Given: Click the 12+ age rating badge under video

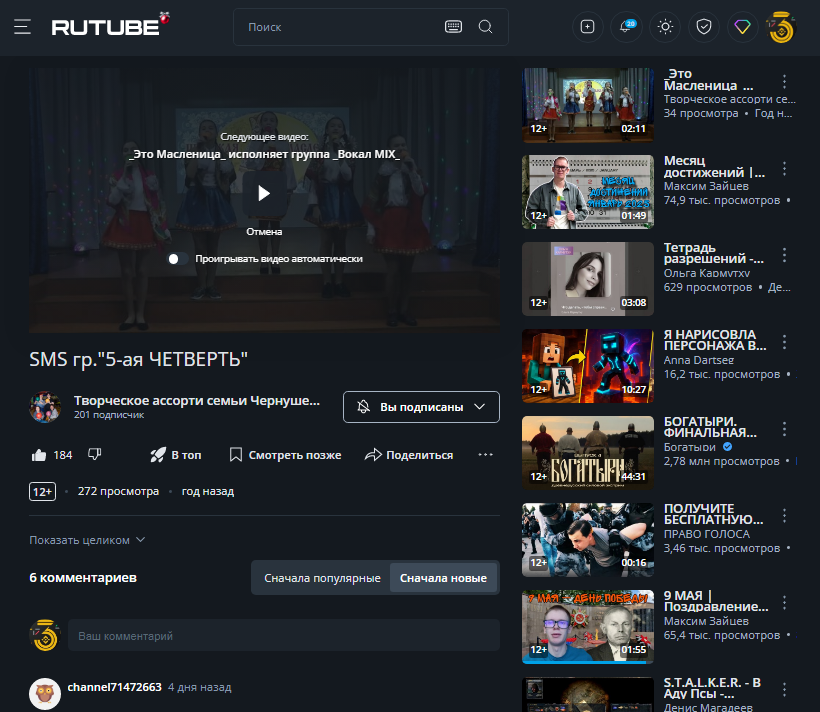Looking at the screenshot, I should pyautogui.click(x=42, y=492).
